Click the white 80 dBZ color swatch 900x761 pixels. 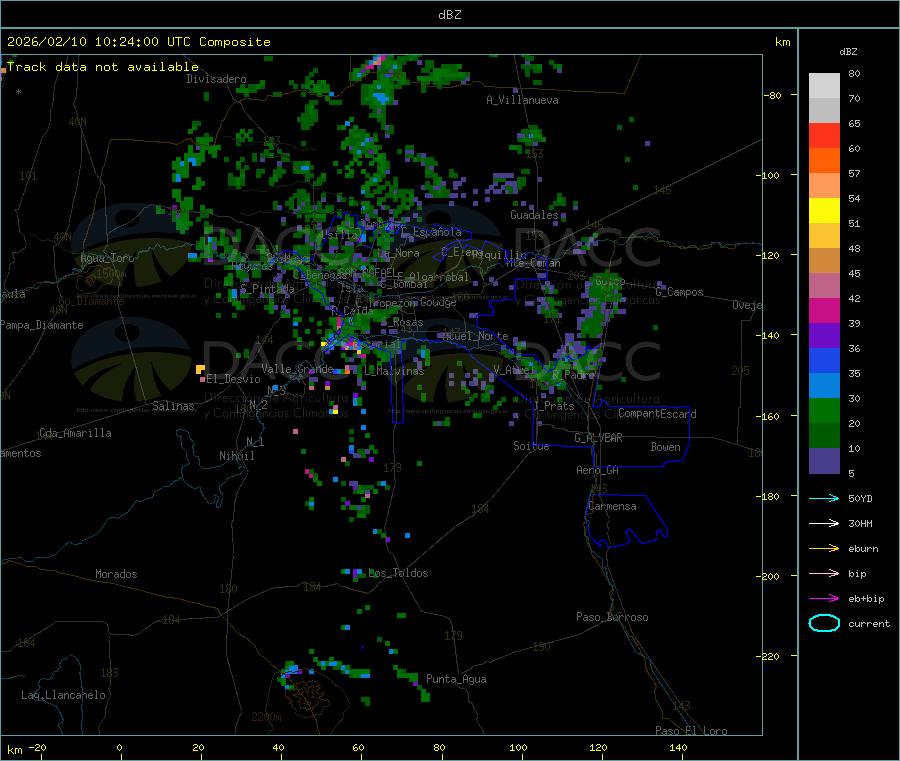[824, 86]
